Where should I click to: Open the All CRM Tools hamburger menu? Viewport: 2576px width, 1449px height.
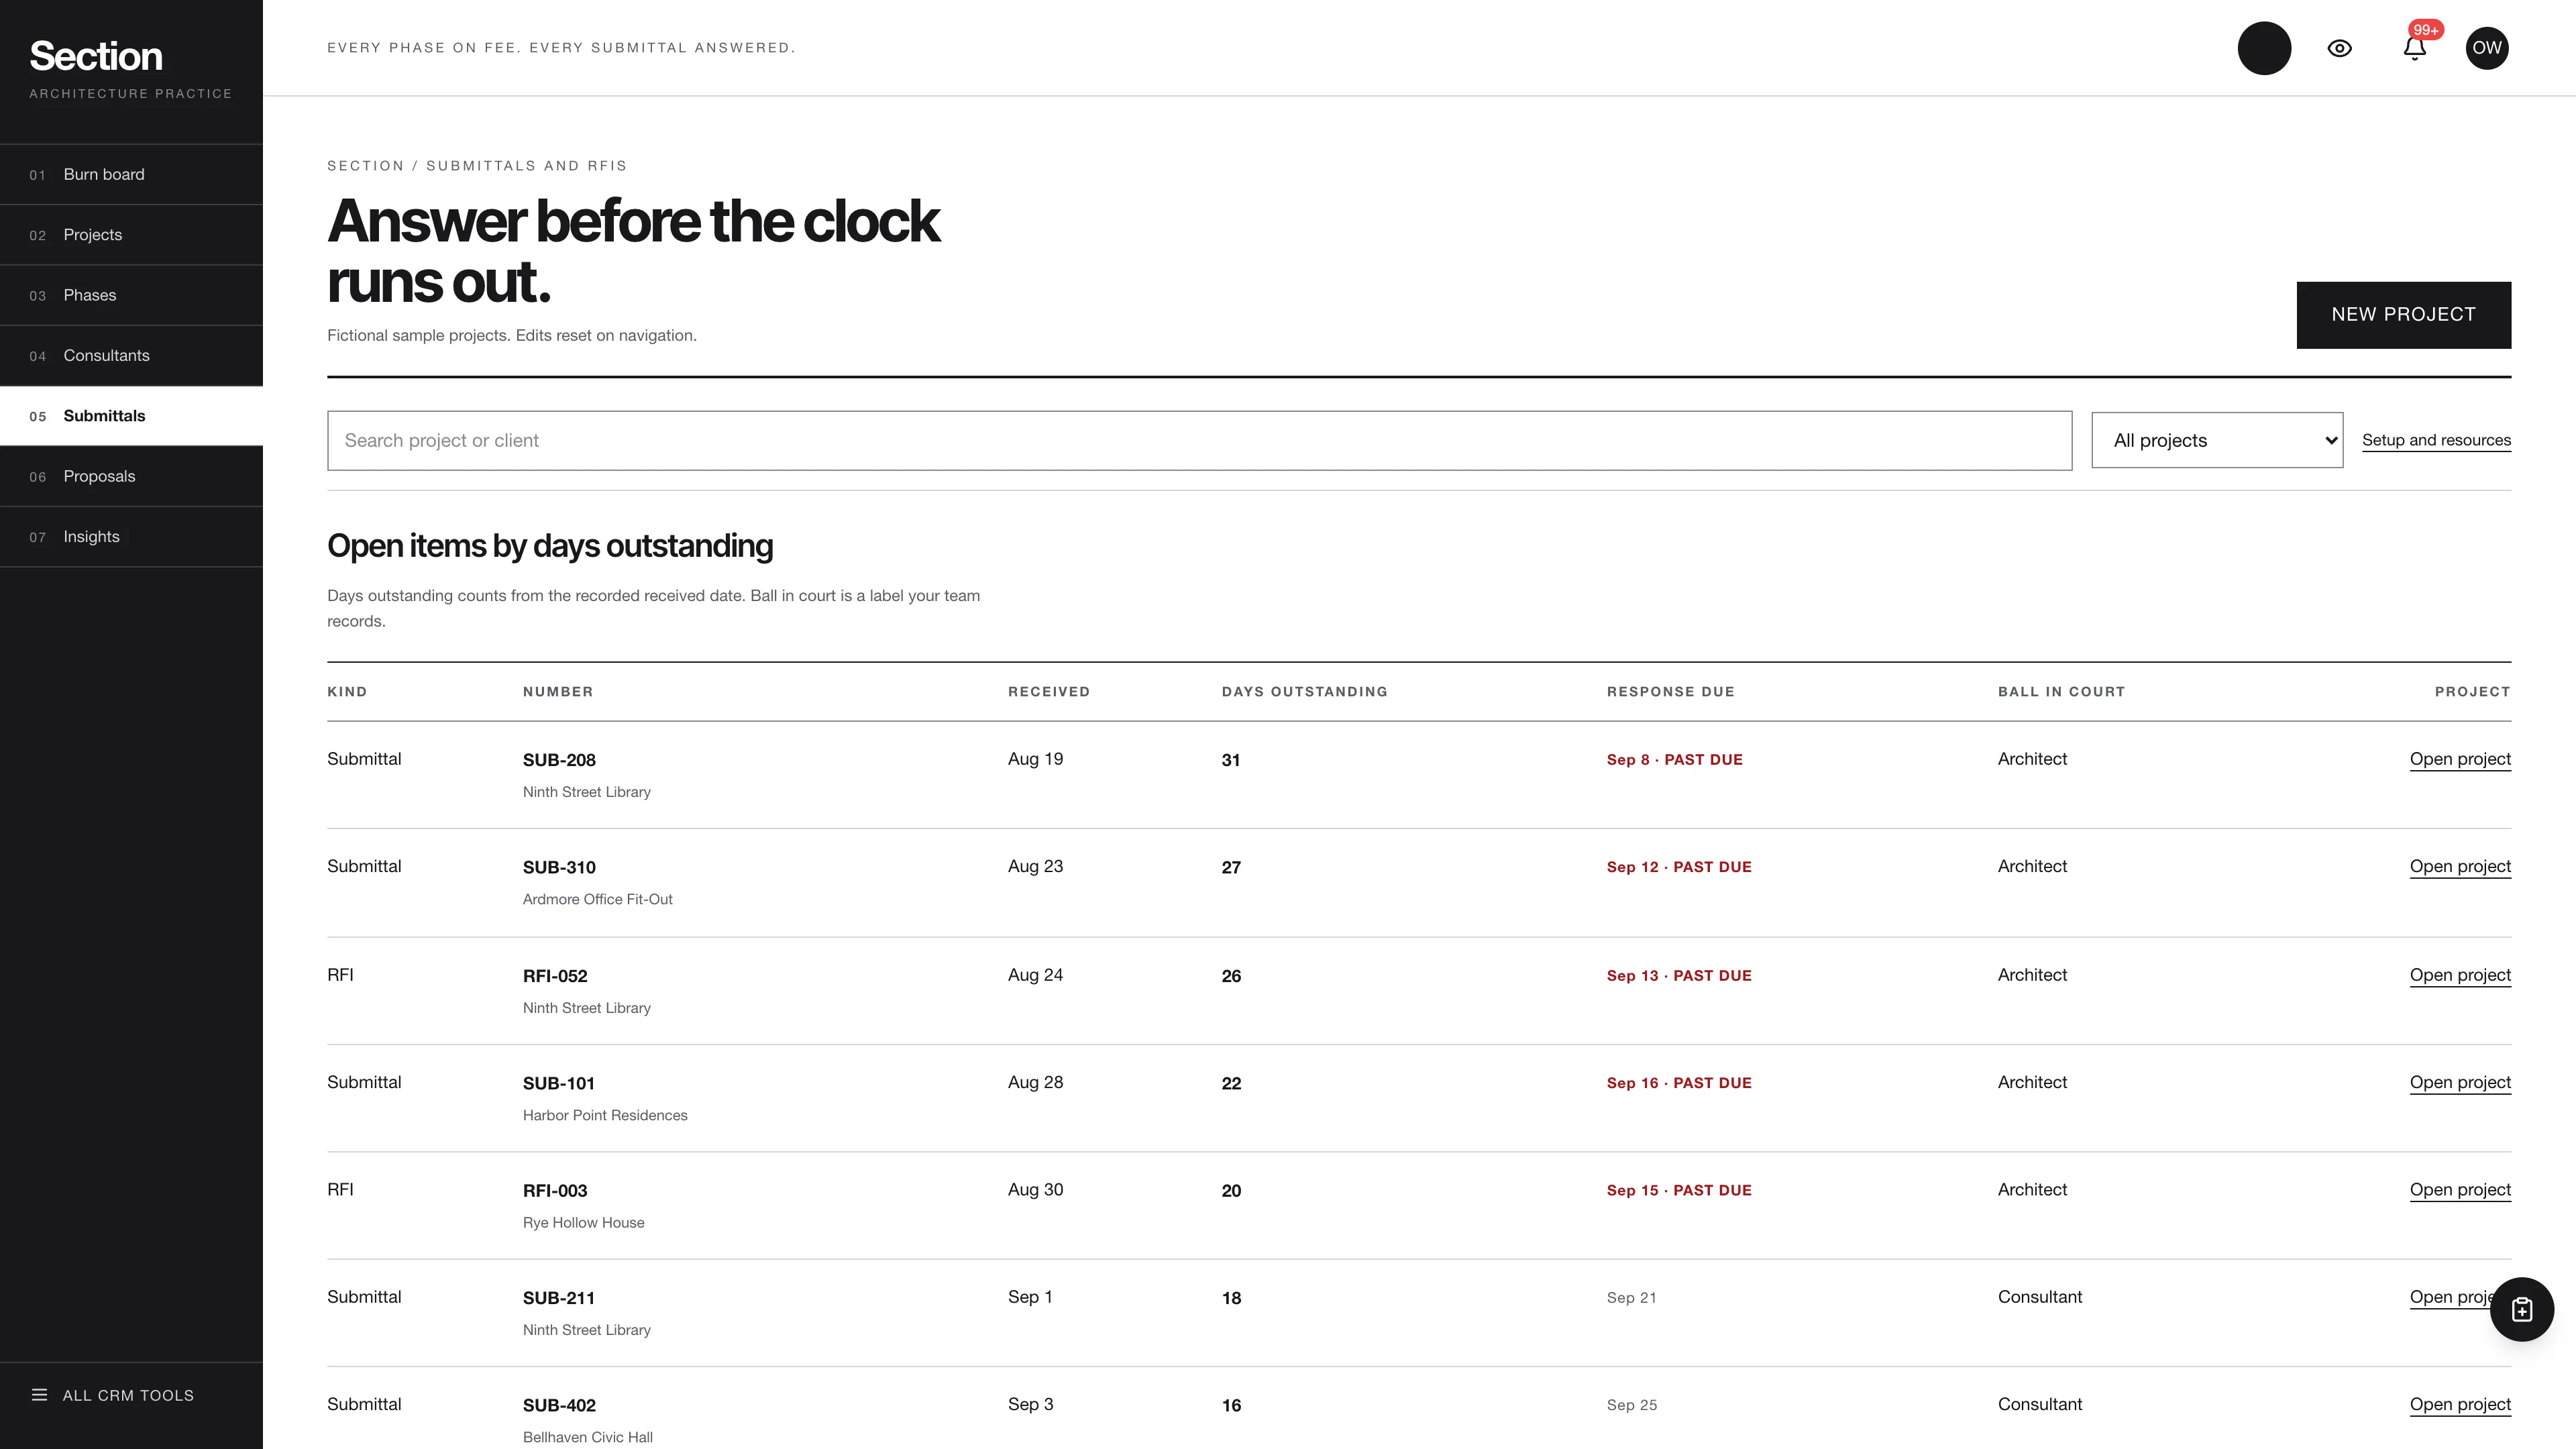pos(113,1395)
